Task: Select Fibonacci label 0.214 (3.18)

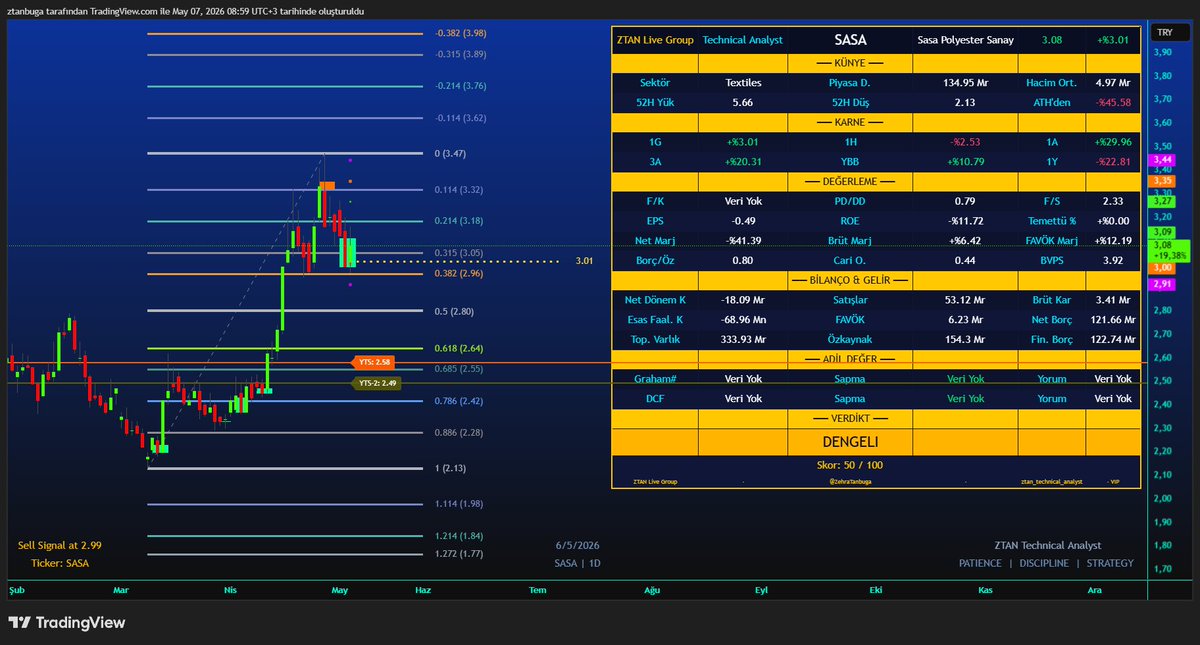Action: click(x=459, y=221)
